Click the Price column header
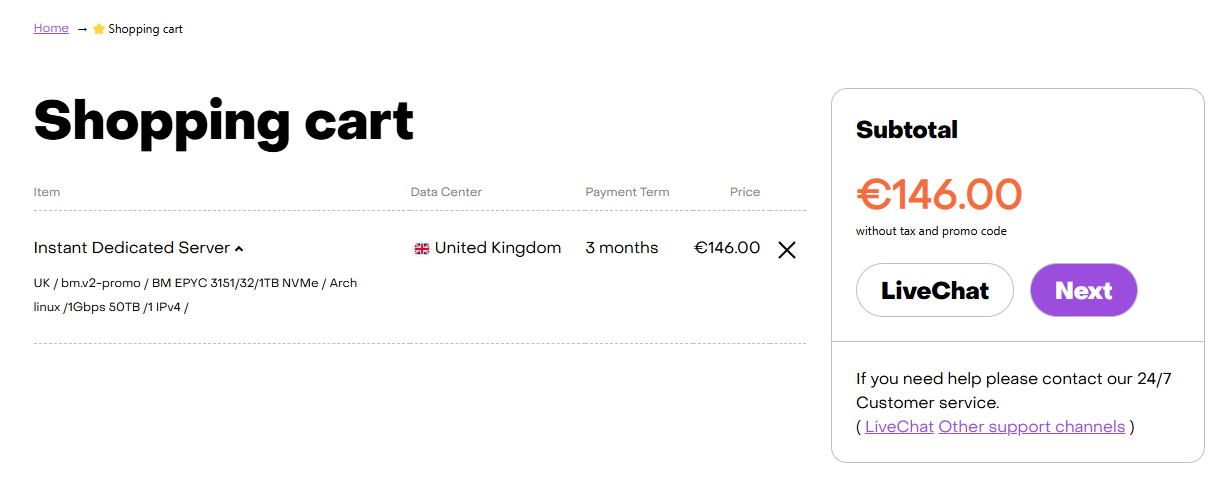This screenshot has height=486, width=1221. [745, 192]
